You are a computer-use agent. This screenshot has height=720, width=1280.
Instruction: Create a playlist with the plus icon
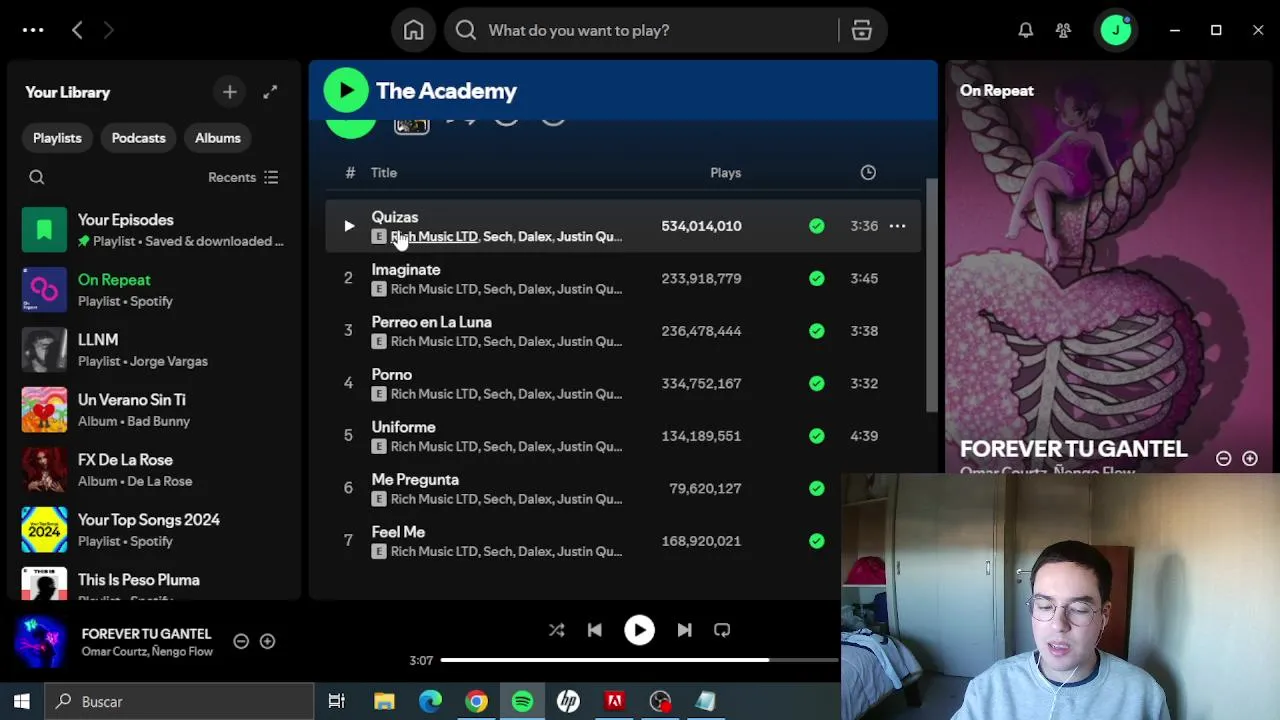click(x=229, y=92)
